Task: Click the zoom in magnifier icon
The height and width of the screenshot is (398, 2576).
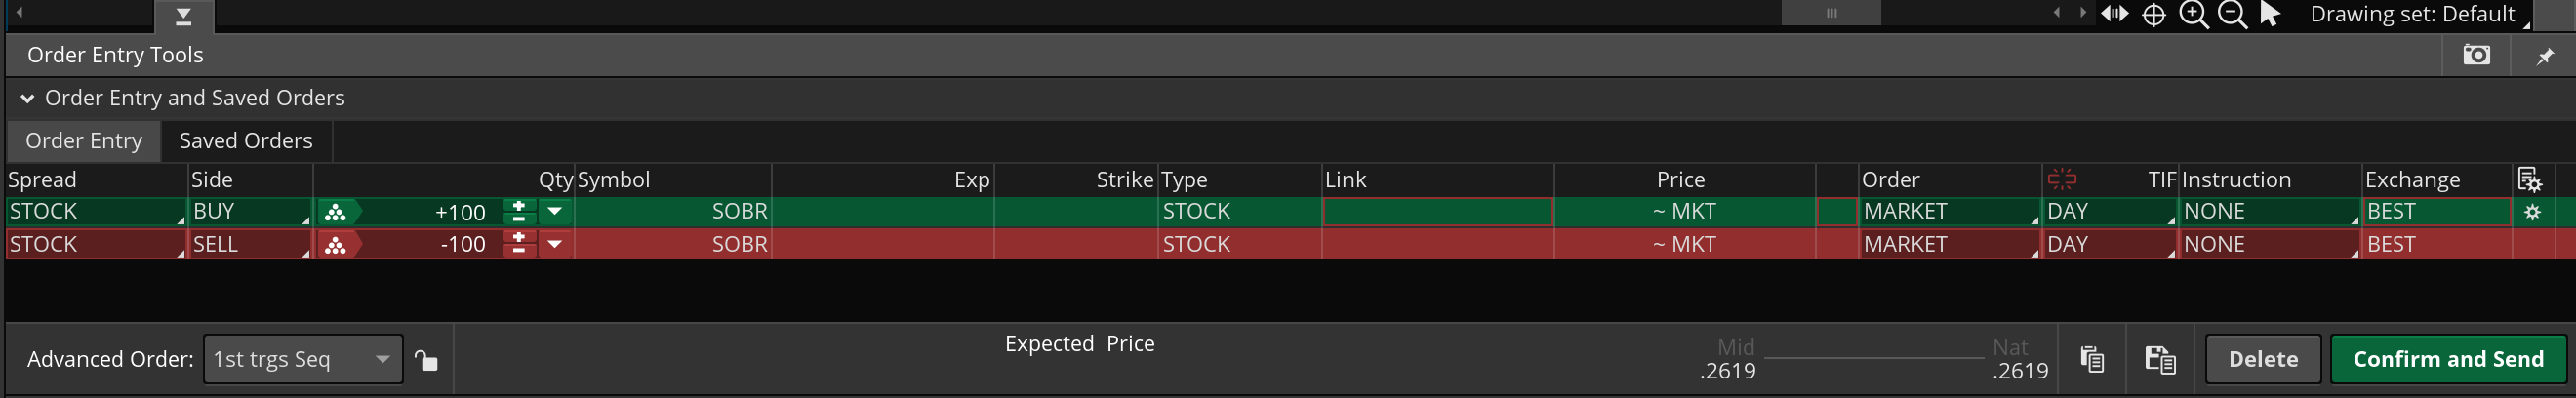Action: [x=2193, y=14]
